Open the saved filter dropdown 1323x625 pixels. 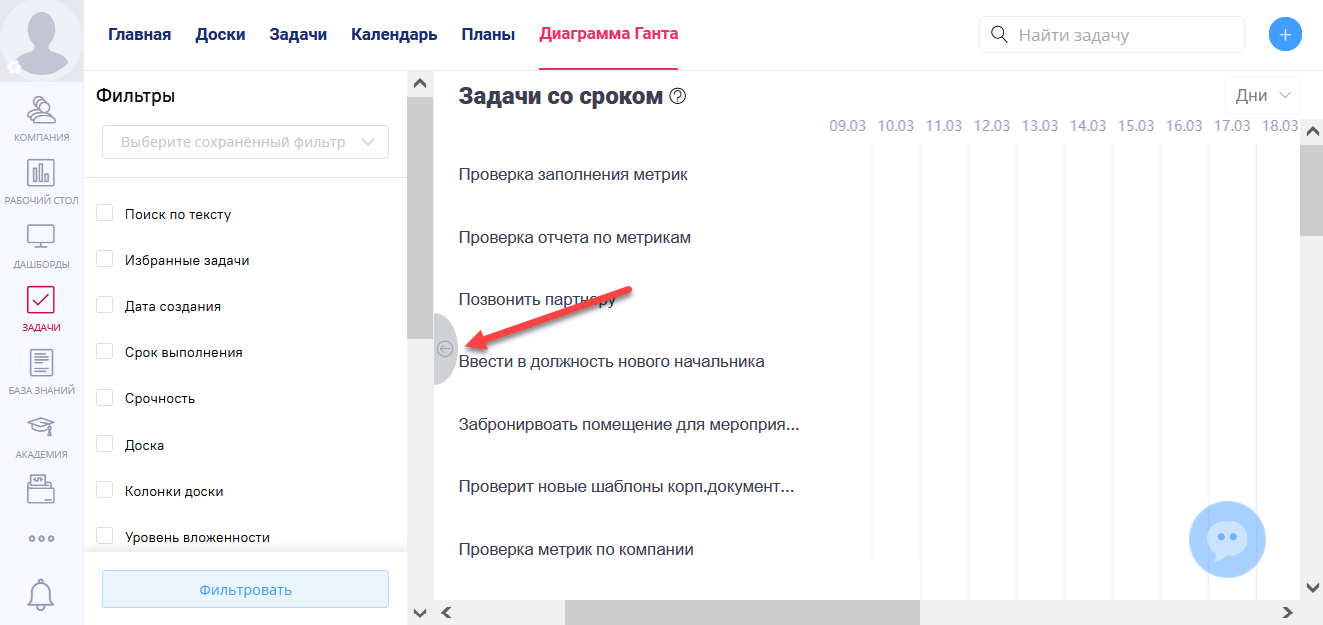244,141
